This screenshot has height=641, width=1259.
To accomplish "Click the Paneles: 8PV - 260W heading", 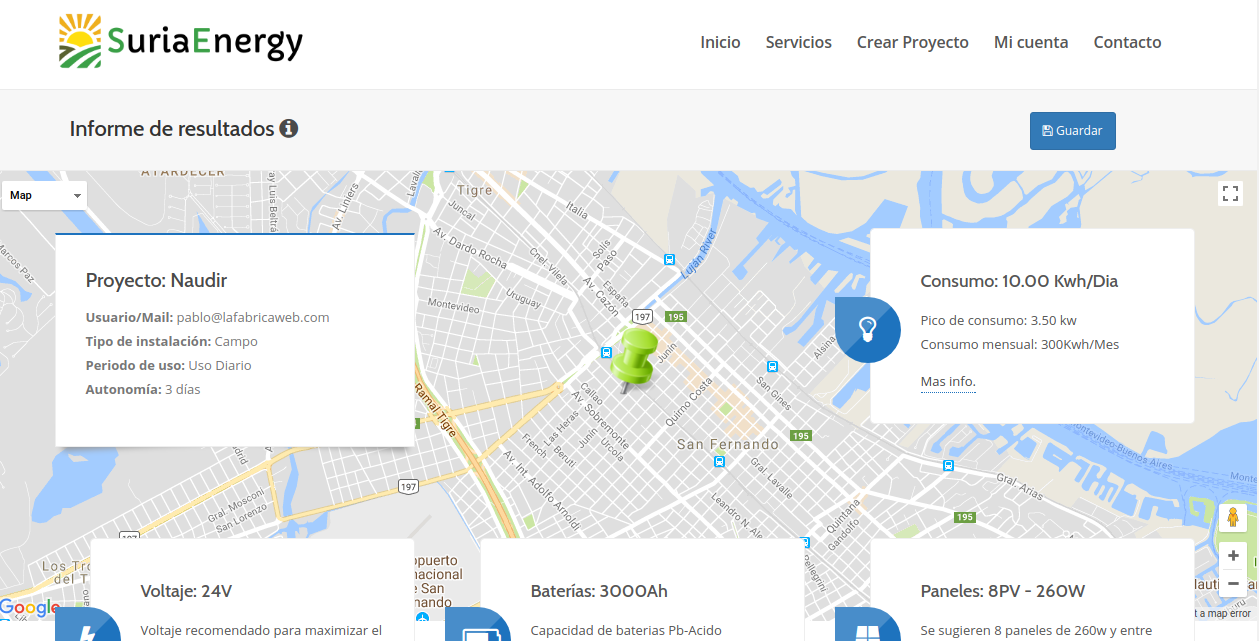I will coord(1003,591).
